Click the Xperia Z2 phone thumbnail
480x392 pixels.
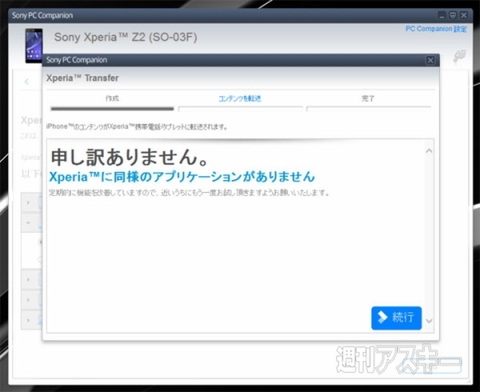[34, 46]
